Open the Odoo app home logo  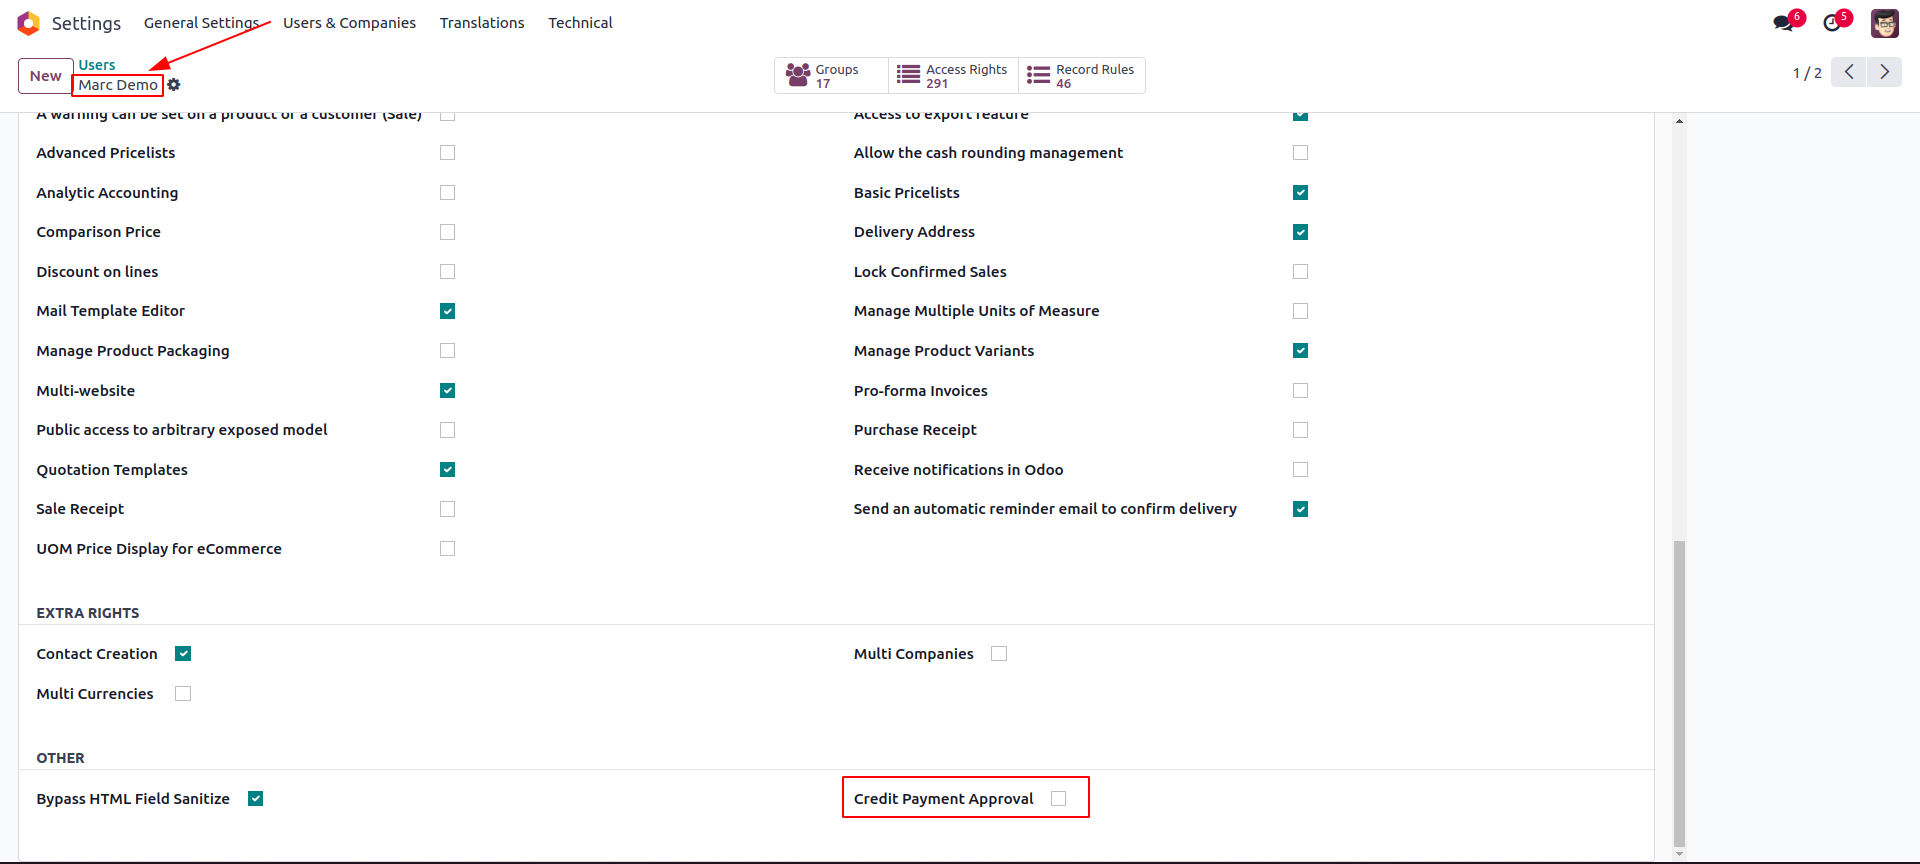coord(28,23)
